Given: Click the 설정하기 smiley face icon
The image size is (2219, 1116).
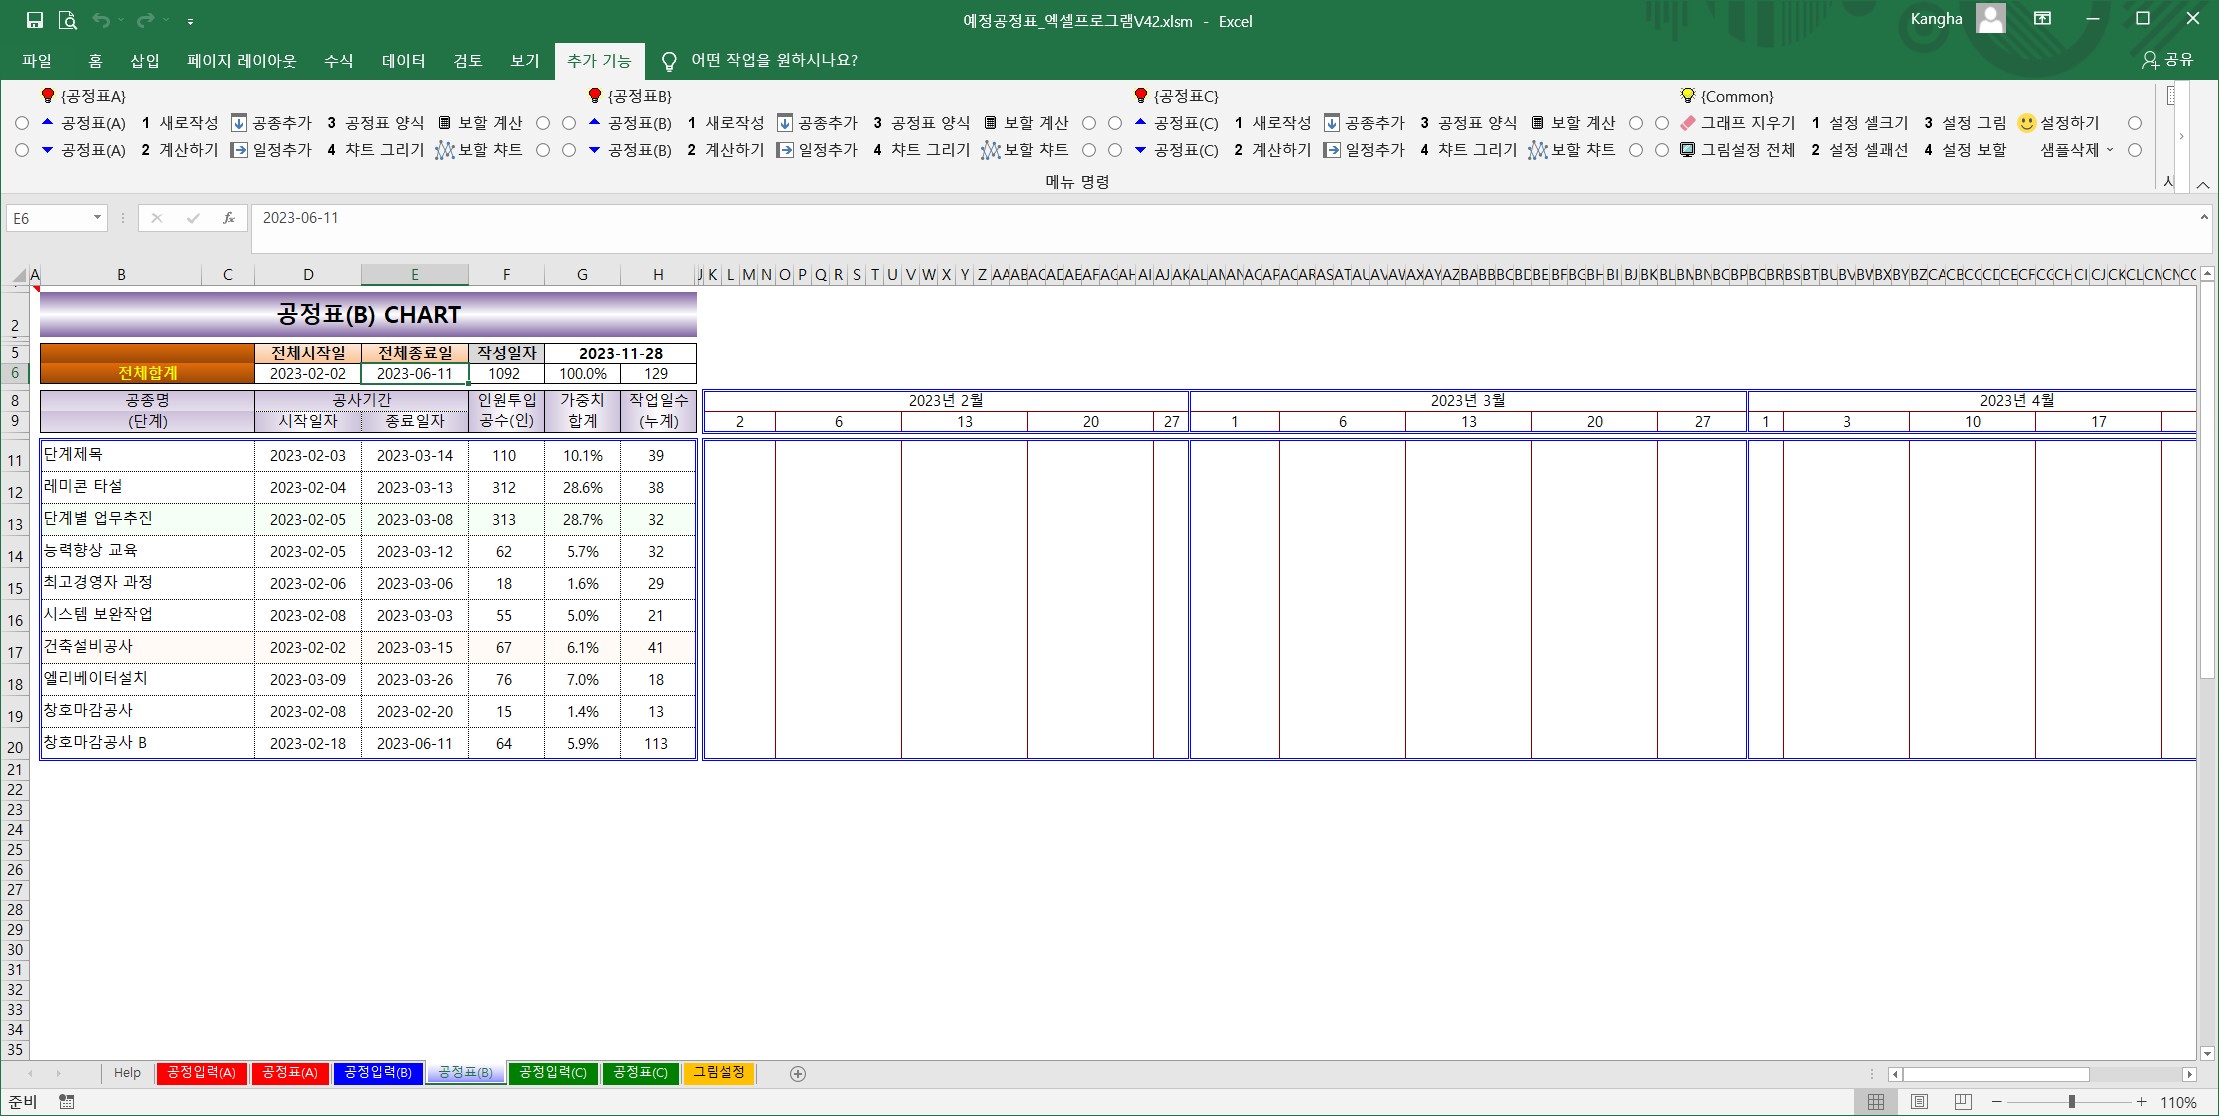Looking at the screenshot, I should pos(2026,123).
